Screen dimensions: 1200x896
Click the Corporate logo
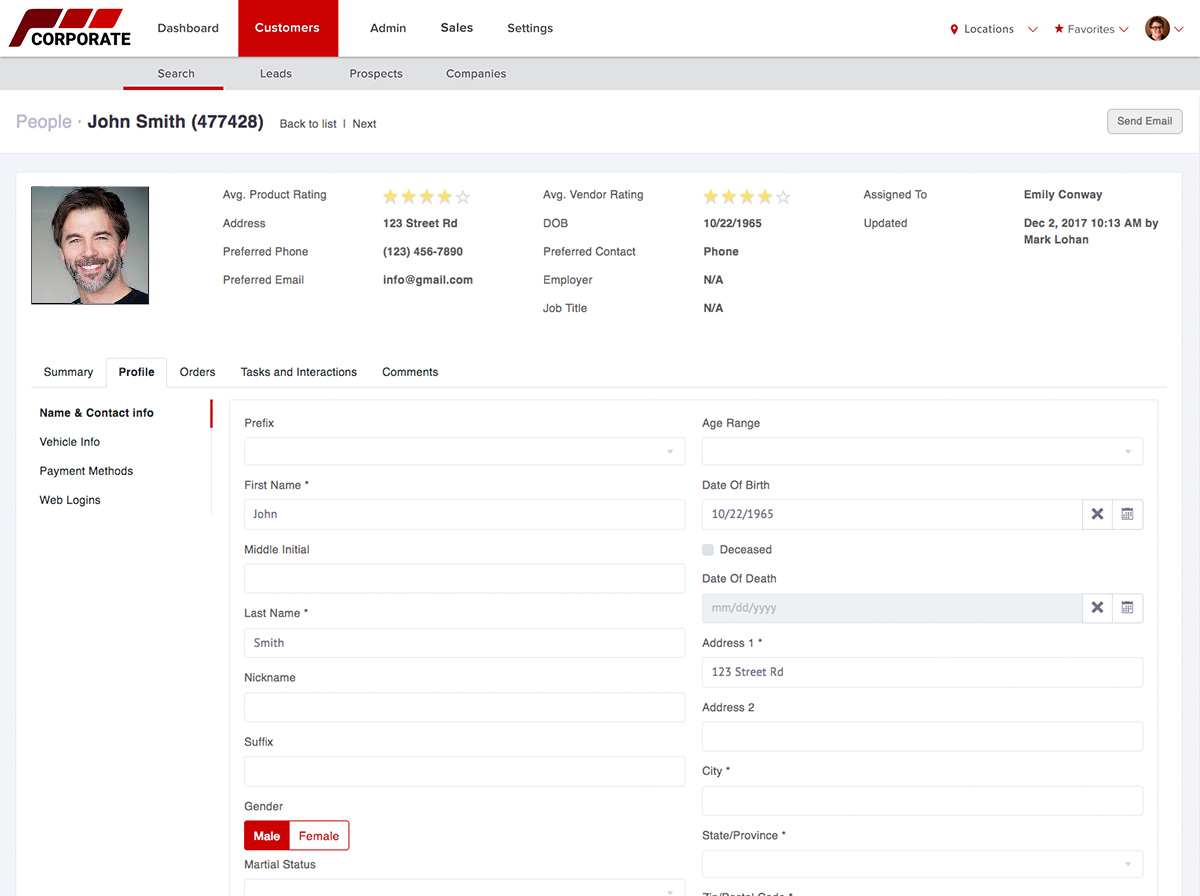[70, 28]
